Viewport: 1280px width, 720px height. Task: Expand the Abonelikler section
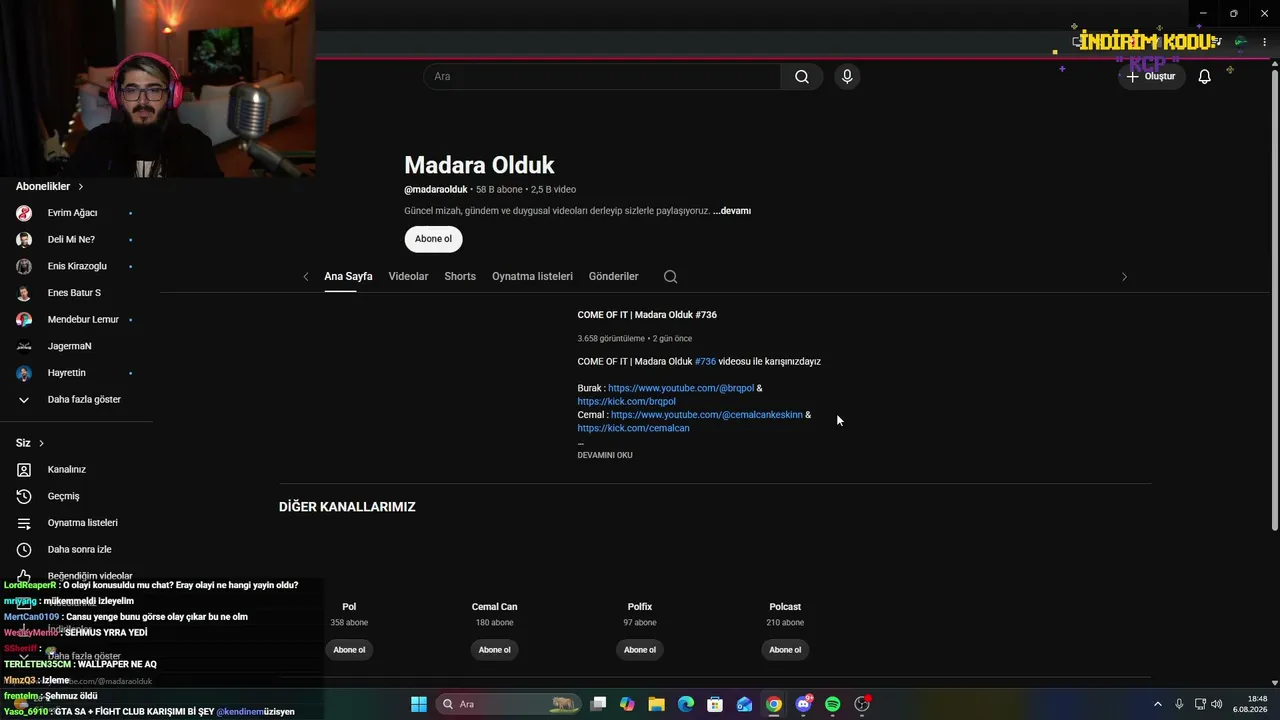50,187
